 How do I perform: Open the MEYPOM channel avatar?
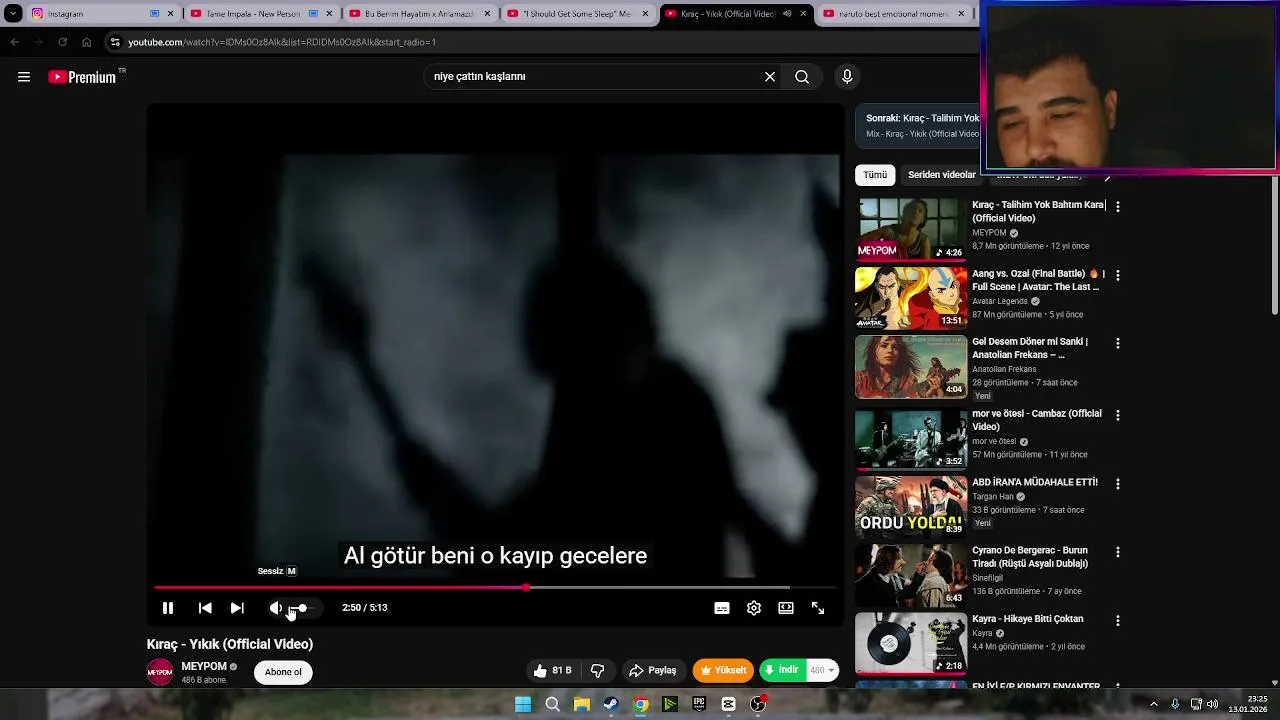click(160, 672)
